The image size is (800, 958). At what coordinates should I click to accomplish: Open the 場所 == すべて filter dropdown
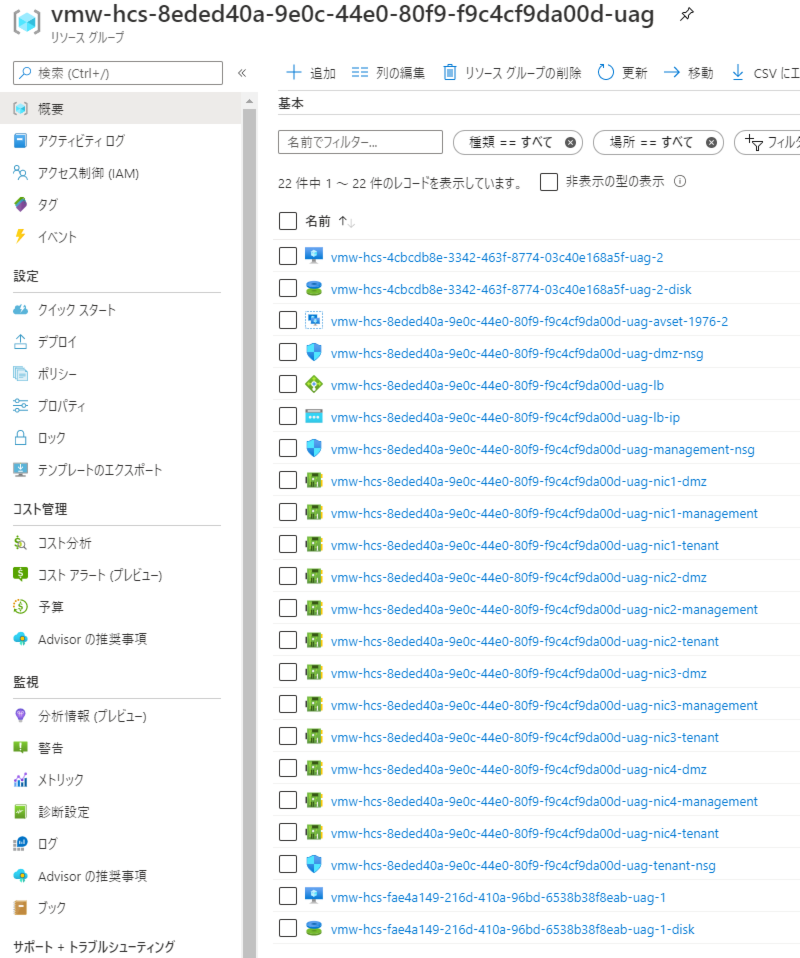click(x=651, y=142)
